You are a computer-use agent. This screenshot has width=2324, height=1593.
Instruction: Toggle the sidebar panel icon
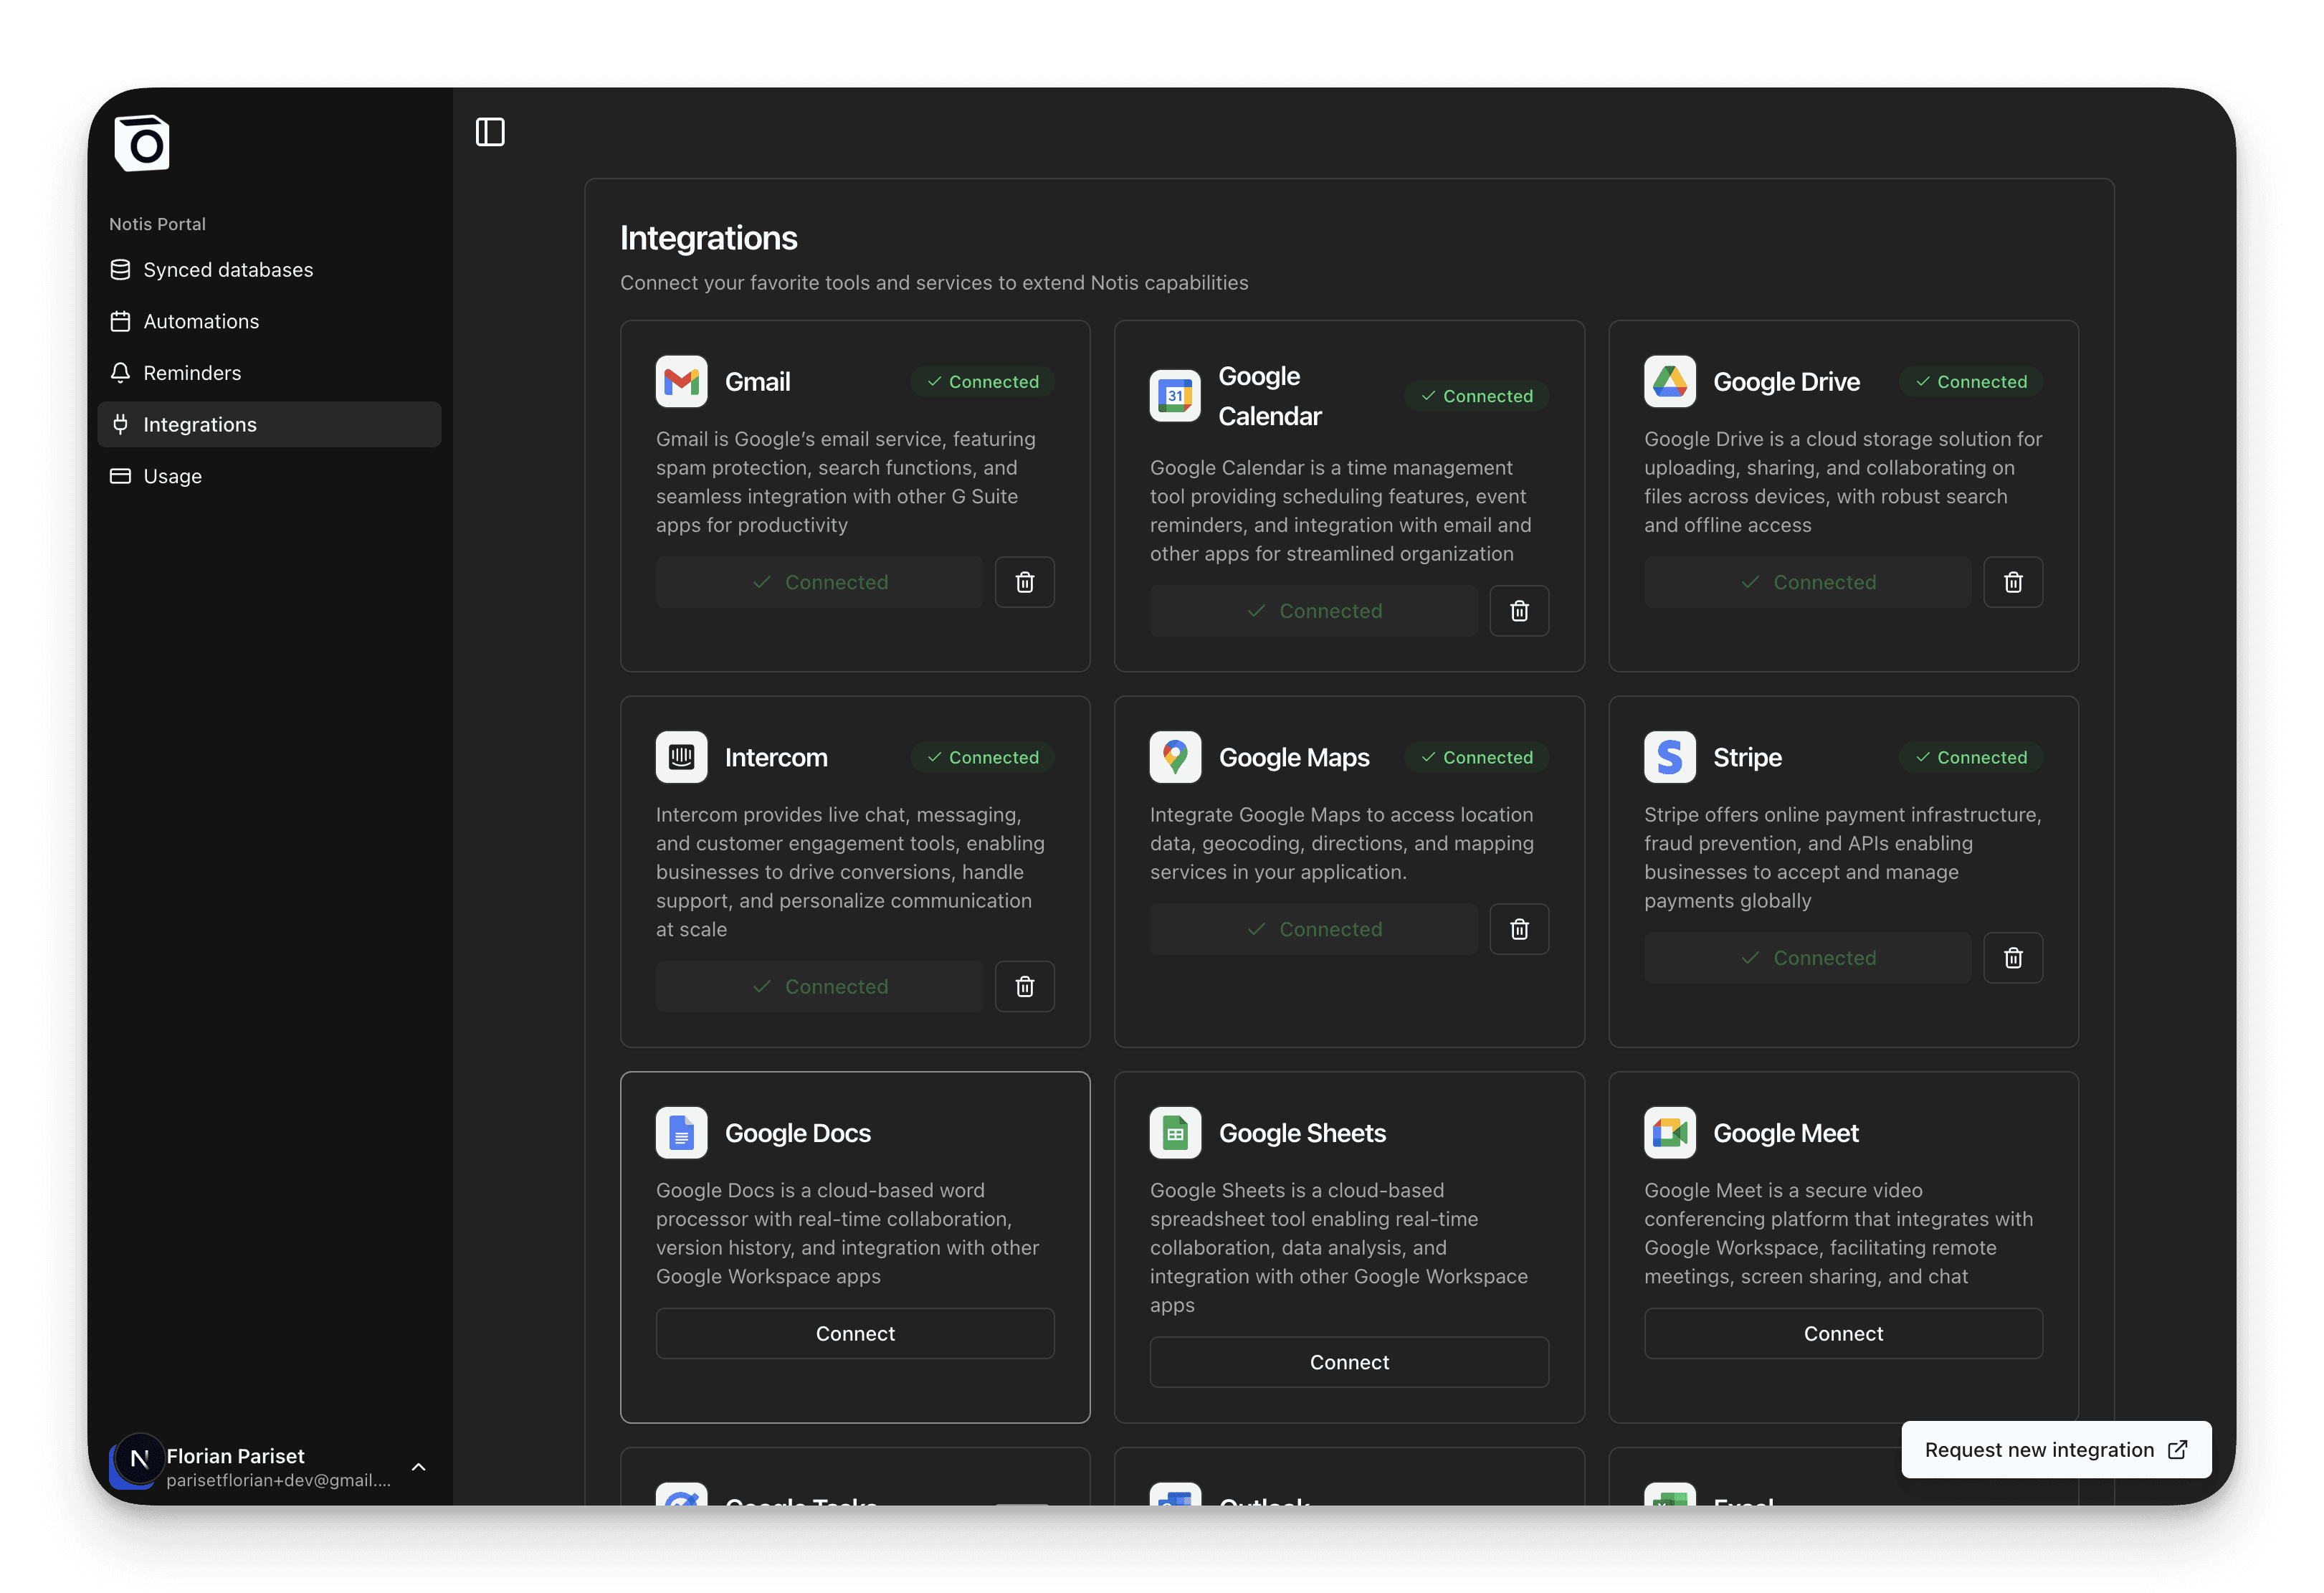click(490, 132)
